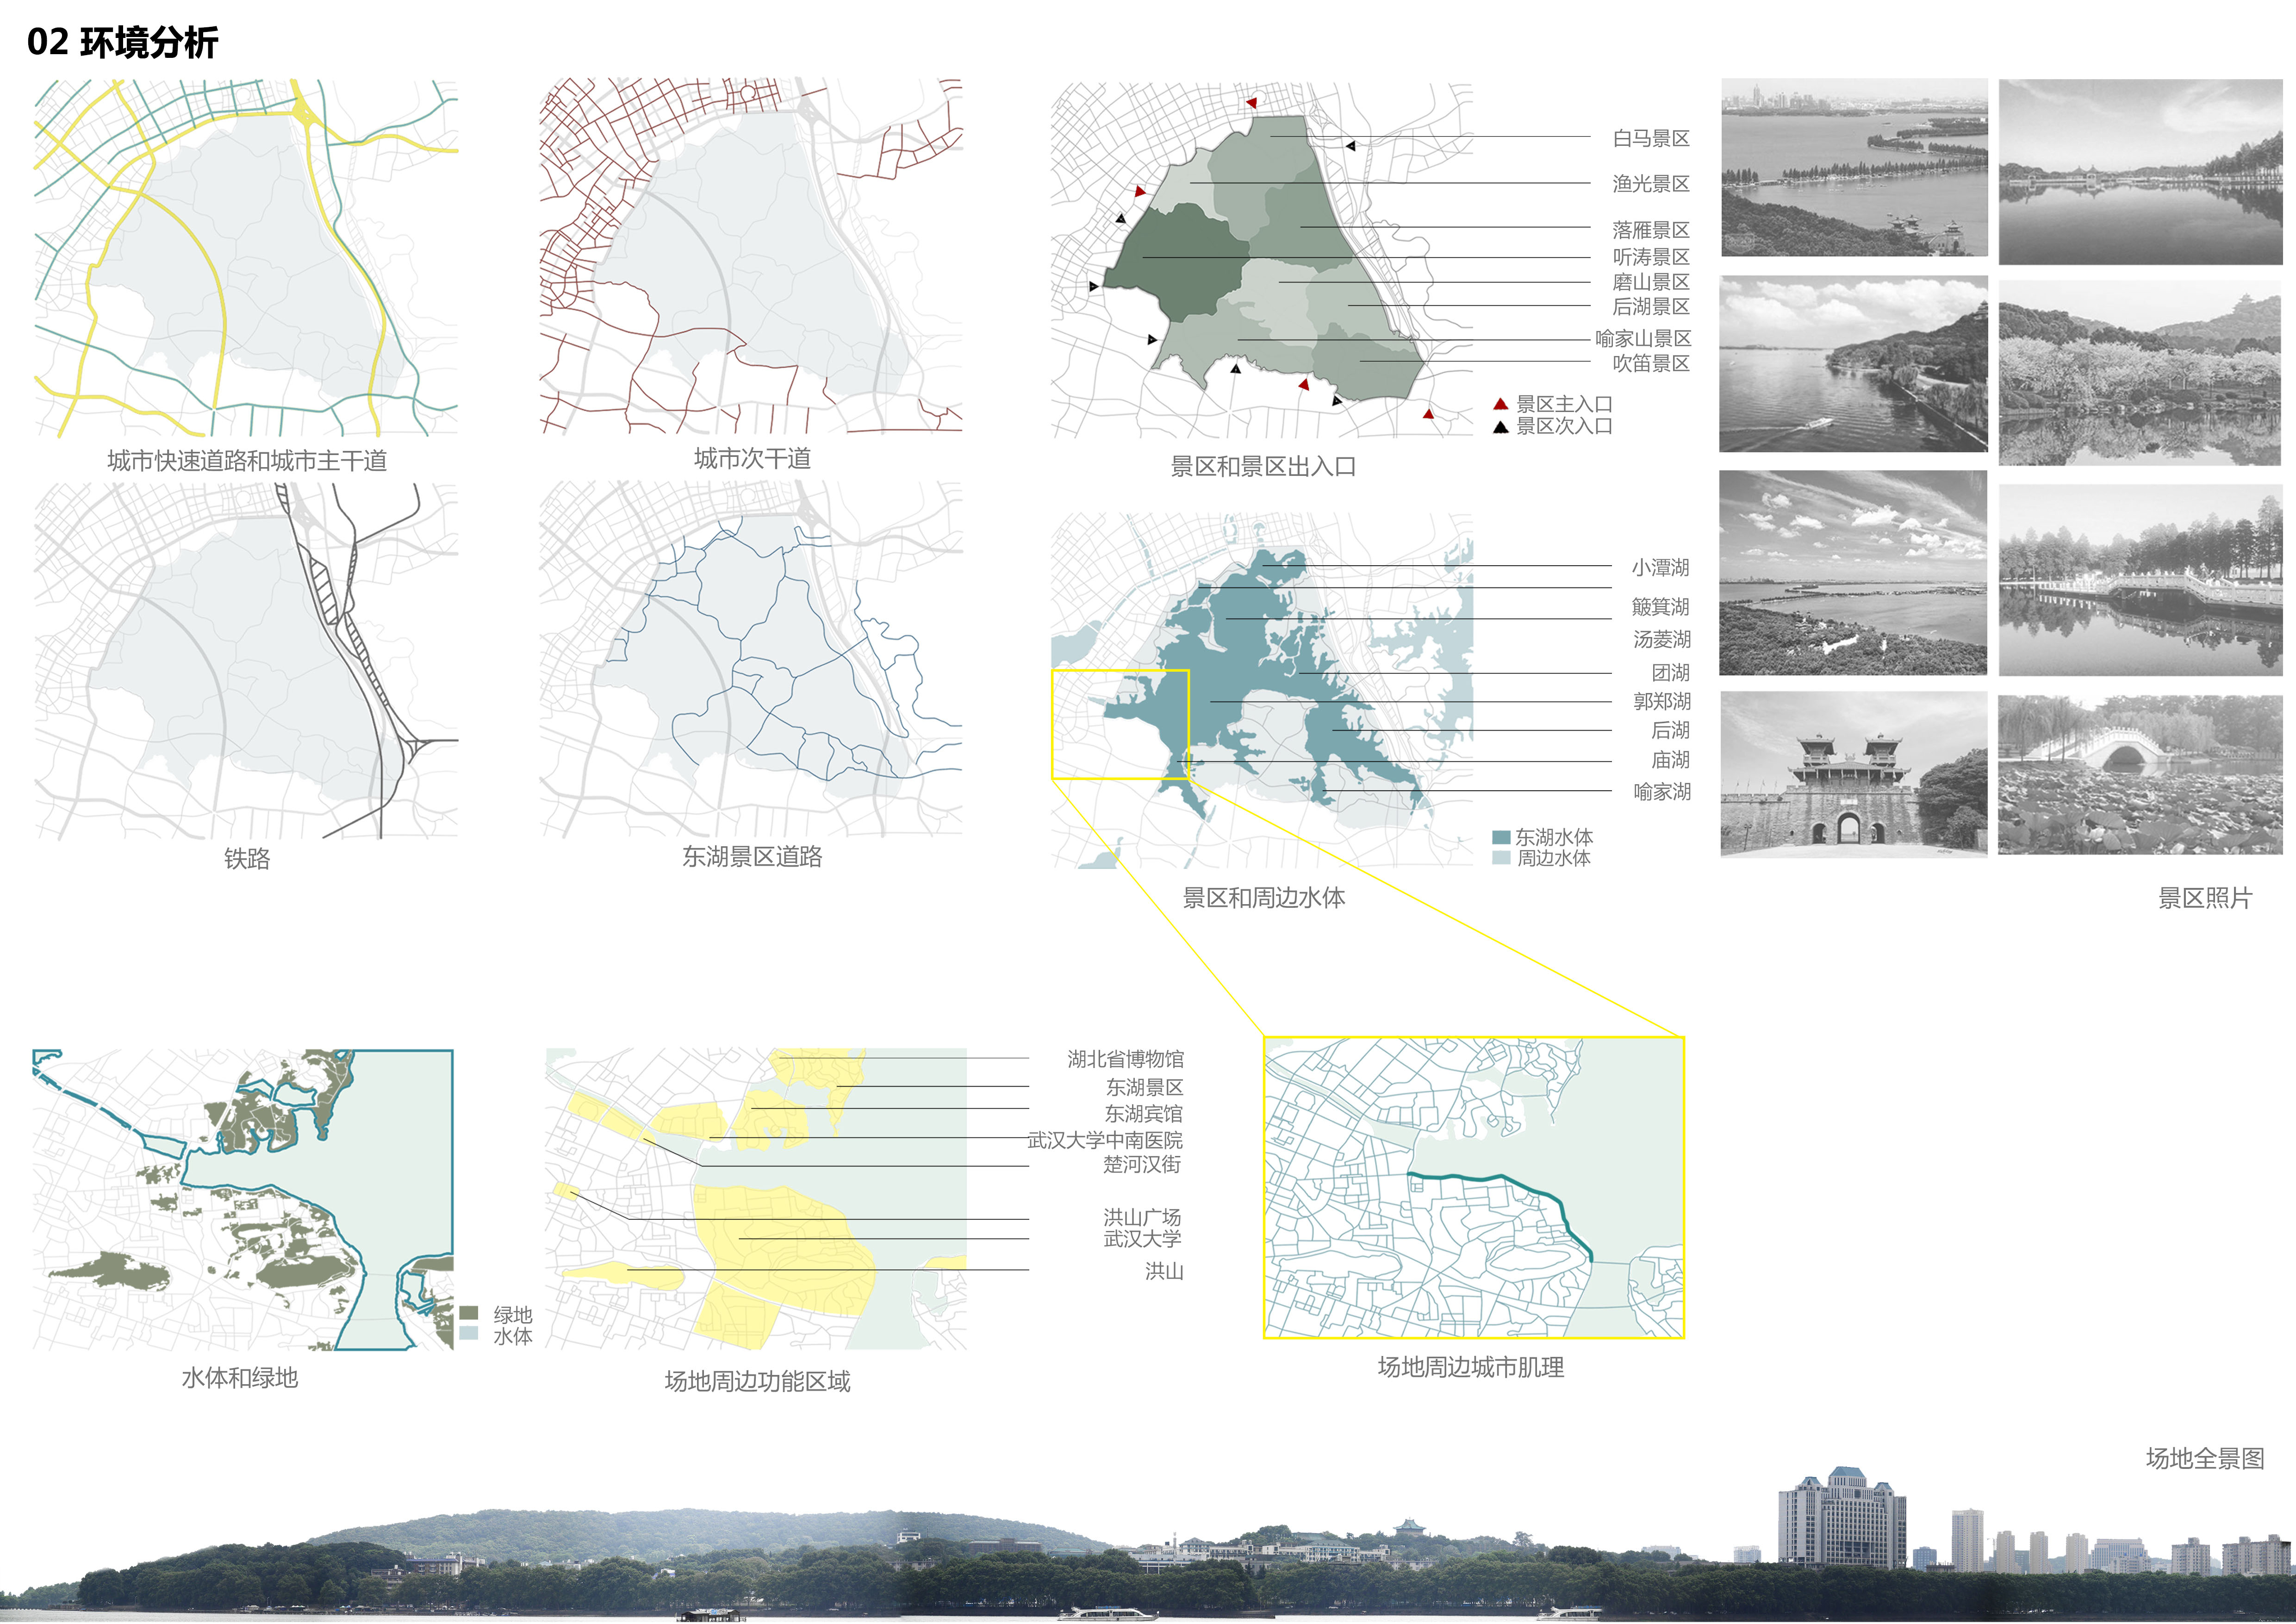
Task: Click the 喻家山景区 label
Action: point(1643,338)
